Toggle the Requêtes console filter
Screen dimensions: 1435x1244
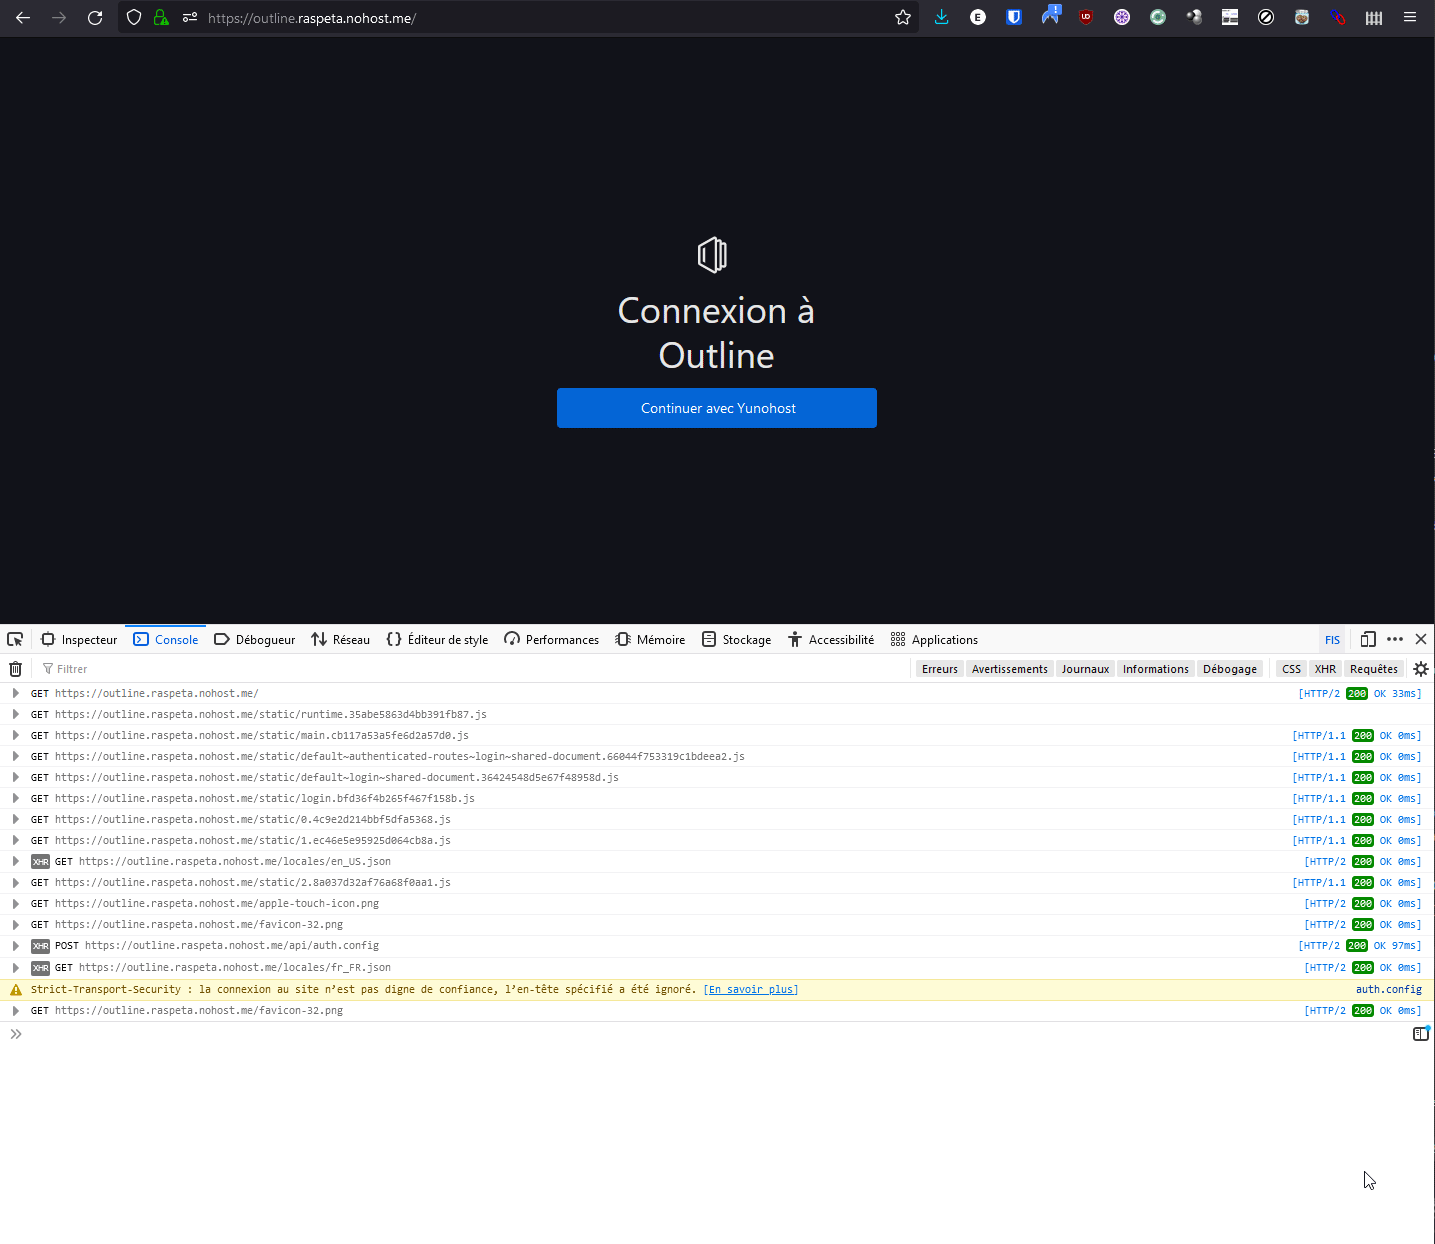pos(1374,669)
